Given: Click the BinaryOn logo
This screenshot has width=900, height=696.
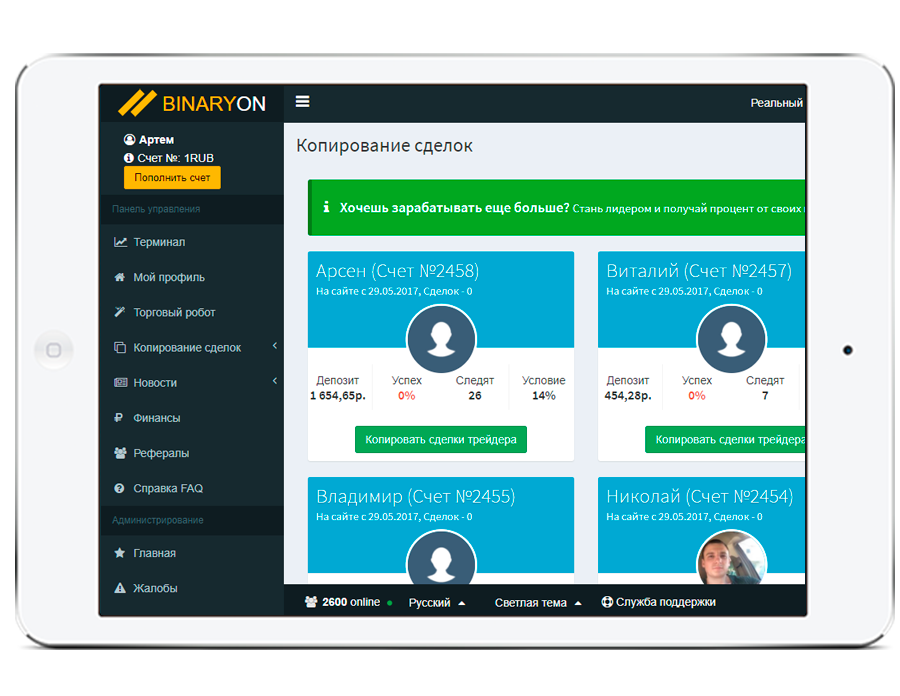Looking at the screenshot, I should pos(191,103).
